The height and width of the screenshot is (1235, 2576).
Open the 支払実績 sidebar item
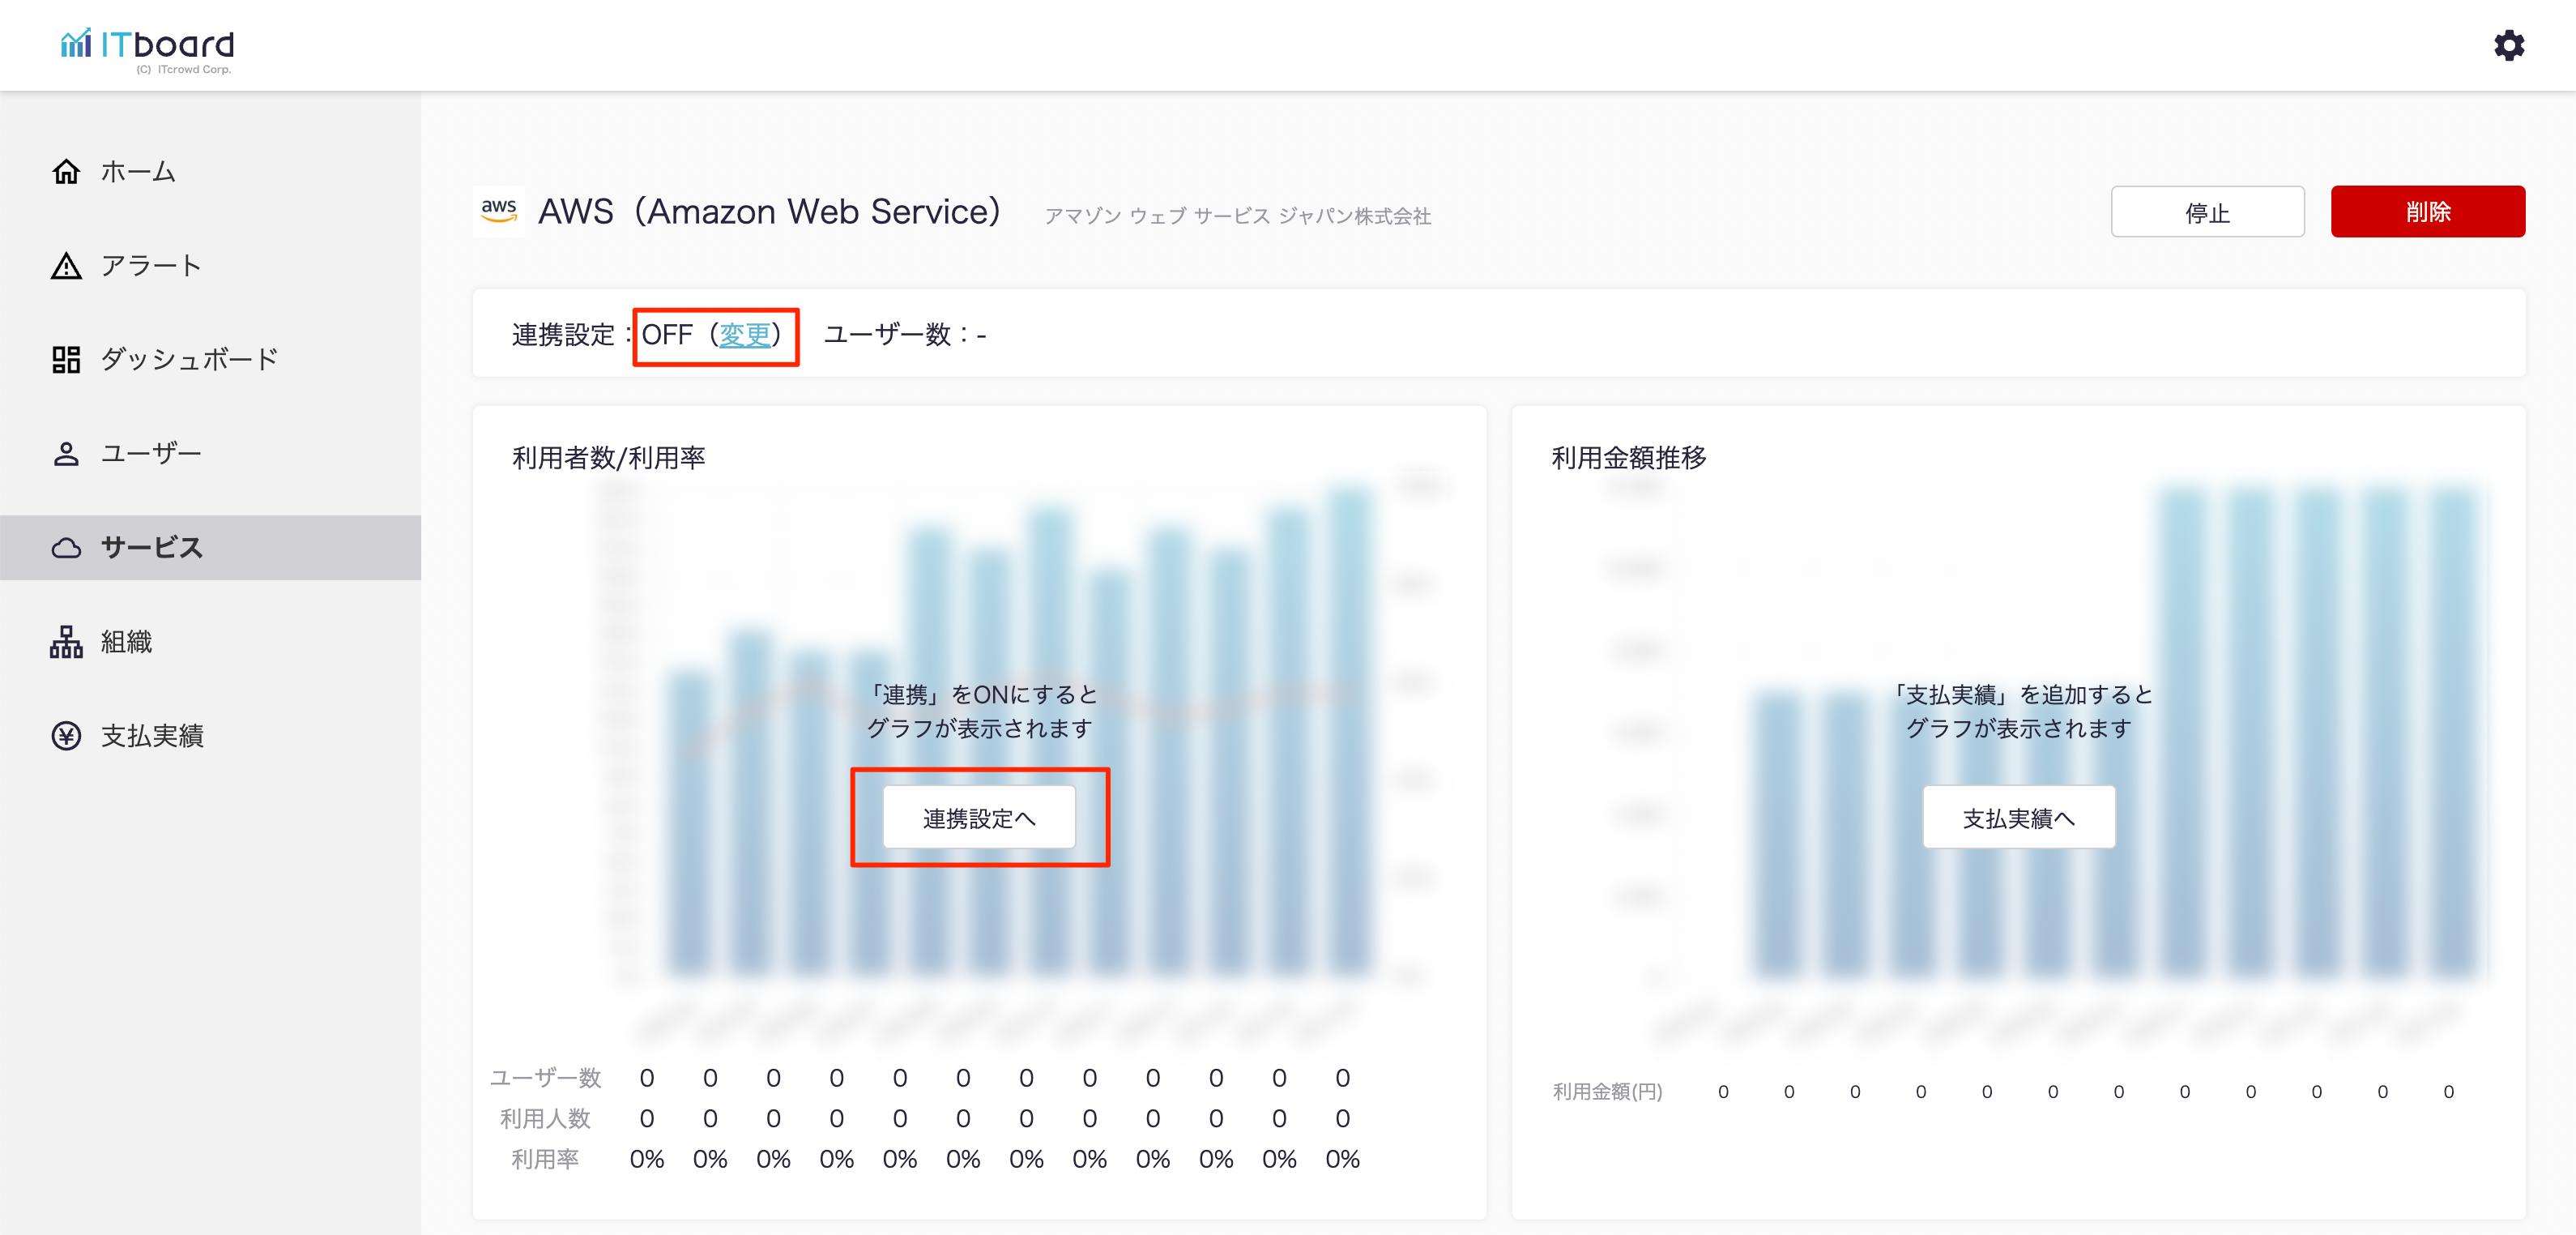(152, 736)
